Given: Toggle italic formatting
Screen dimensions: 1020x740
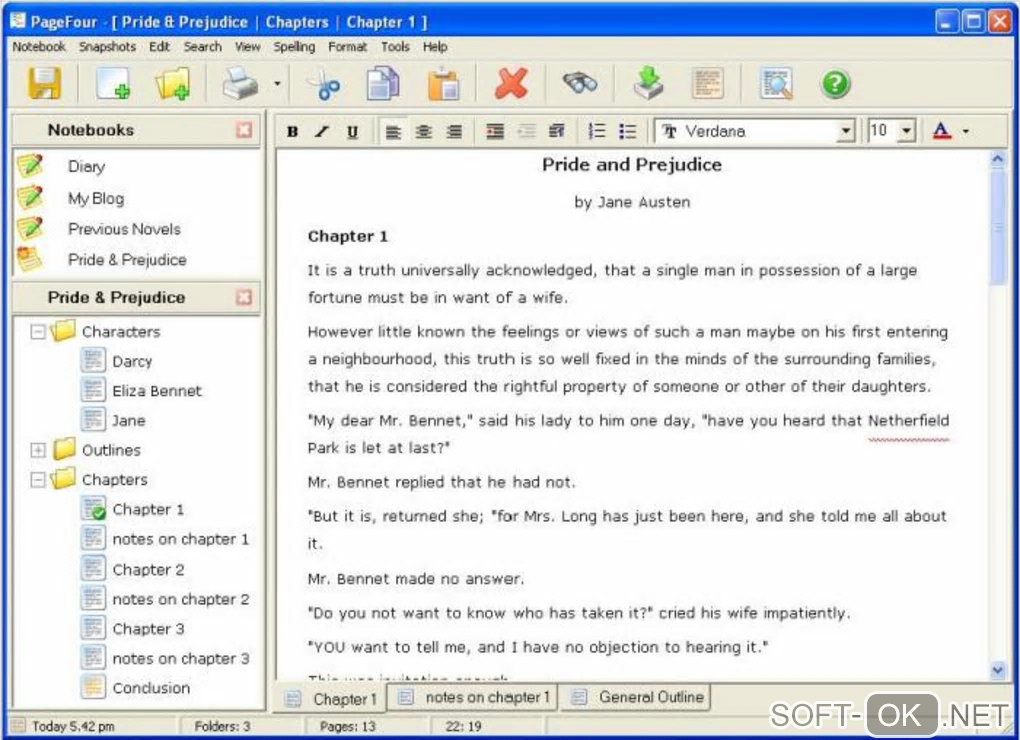Looking at the screenshot, I should [x=322, y=132].
